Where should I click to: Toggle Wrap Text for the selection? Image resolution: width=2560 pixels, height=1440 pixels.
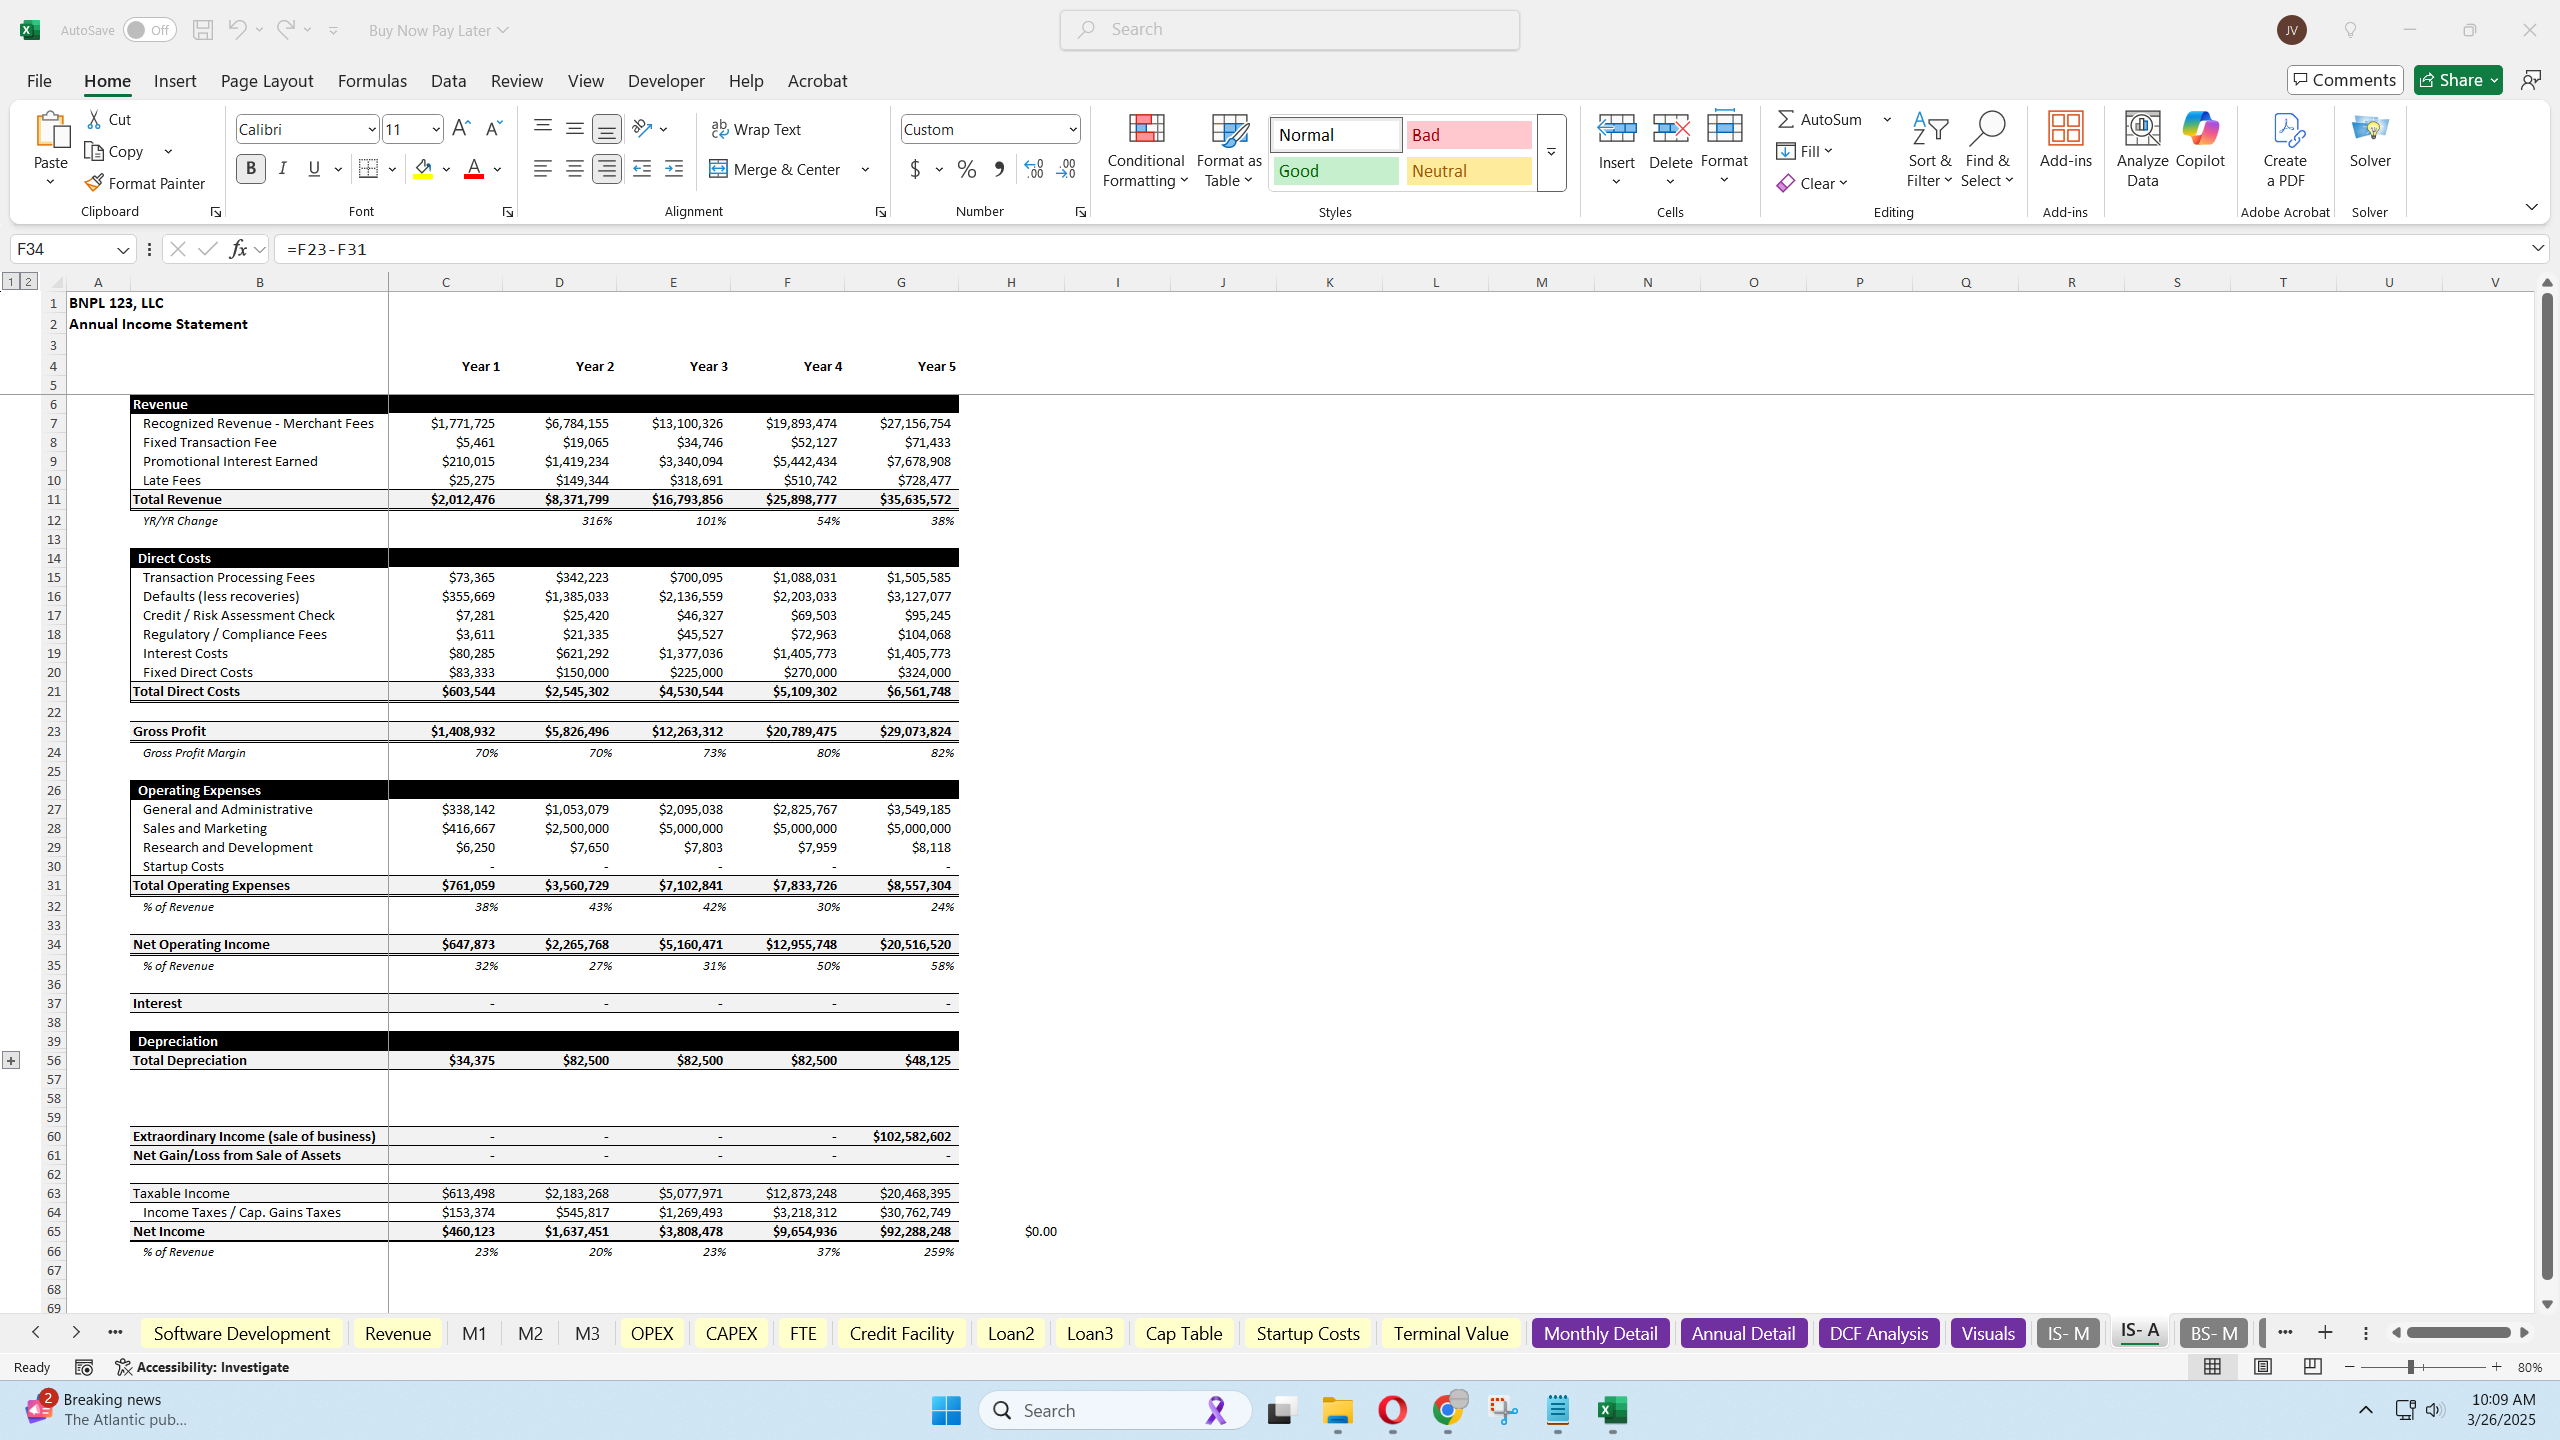tap(757, 129)
